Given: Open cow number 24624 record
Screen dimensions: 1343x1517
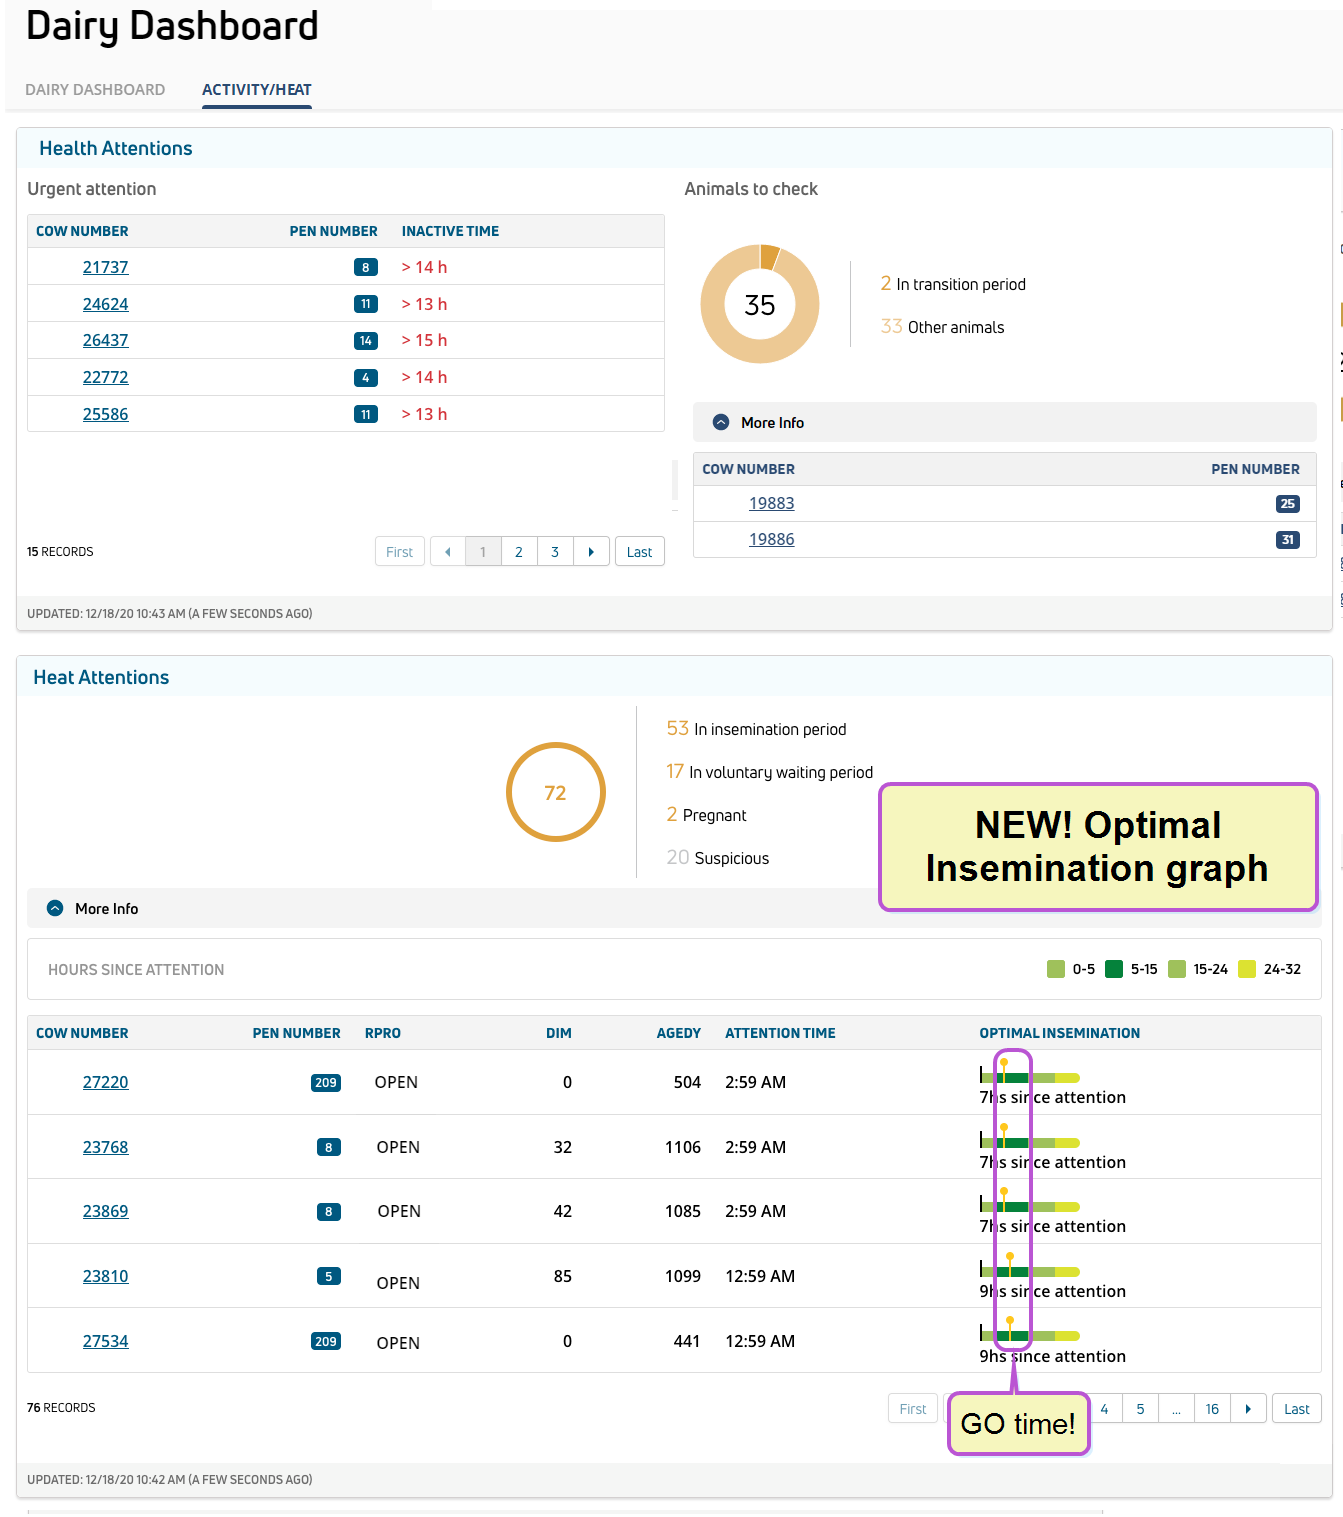Looking at the screenshot, I should tap(106, 304).
